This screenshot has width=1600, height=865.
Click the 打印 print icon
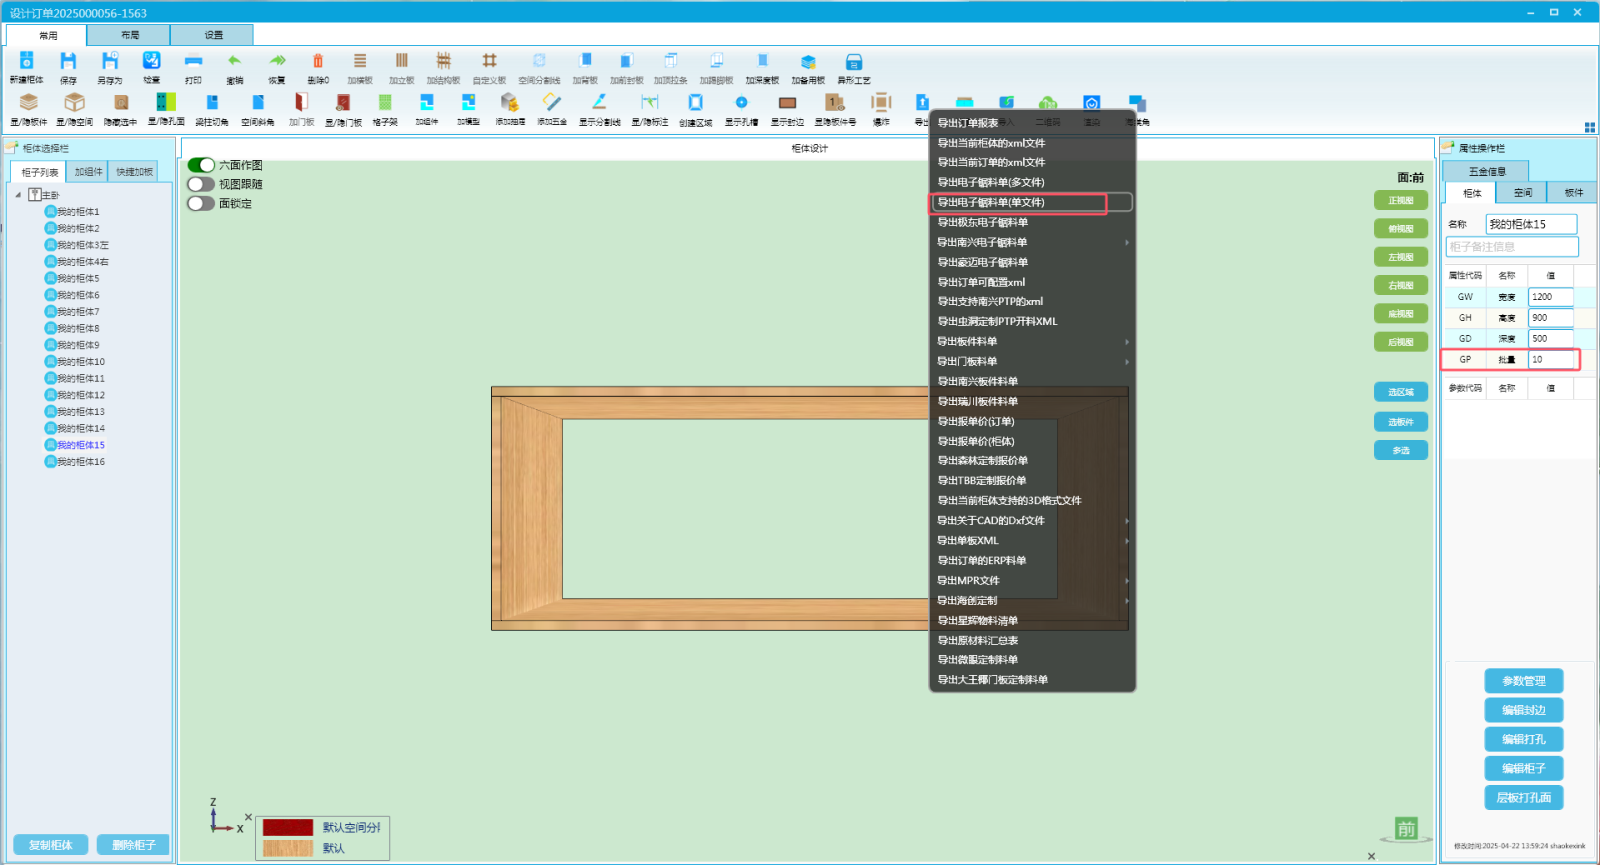[x=193, y=61]
